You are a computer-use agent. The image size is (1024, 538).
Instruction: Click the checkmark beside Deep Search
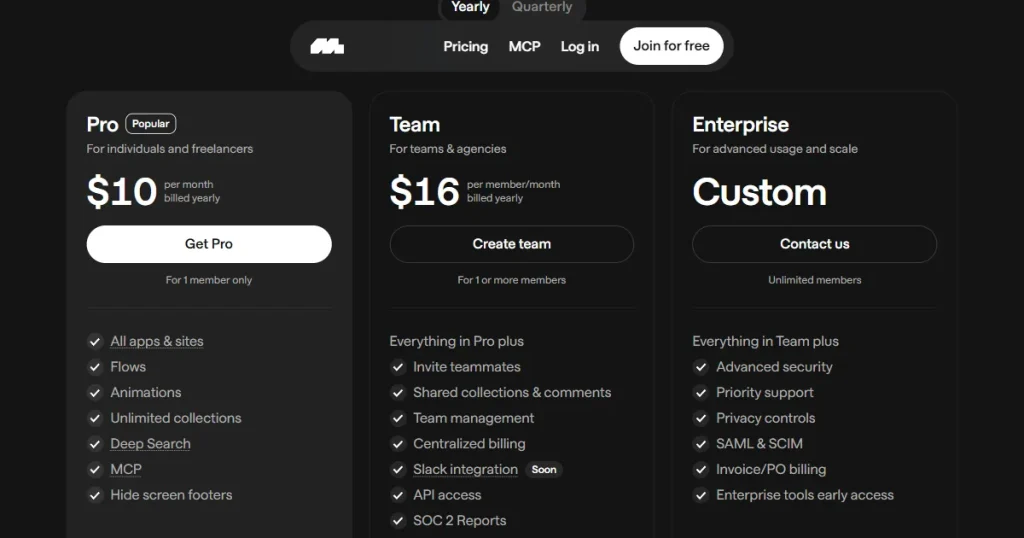point(95,444)
